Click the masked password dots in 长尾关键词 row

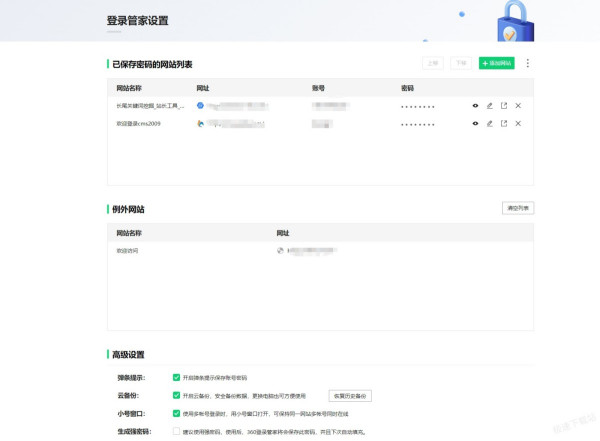coord(417,107)
